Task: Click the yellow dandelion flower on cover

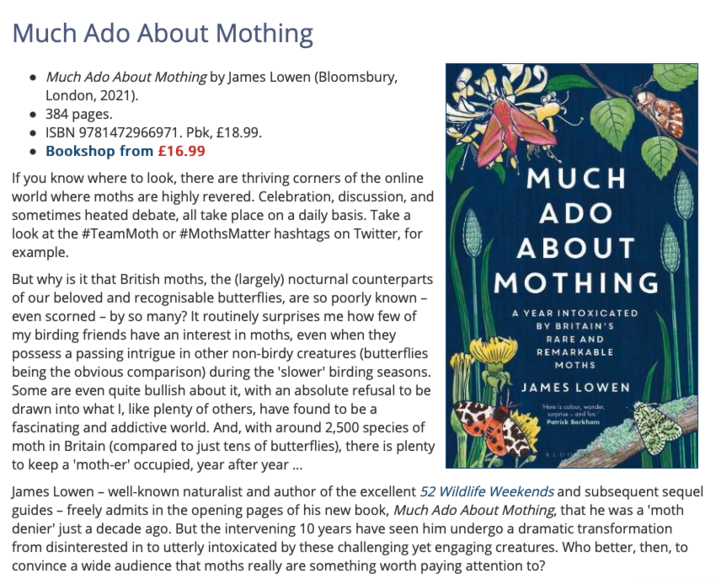Action: 493,349
